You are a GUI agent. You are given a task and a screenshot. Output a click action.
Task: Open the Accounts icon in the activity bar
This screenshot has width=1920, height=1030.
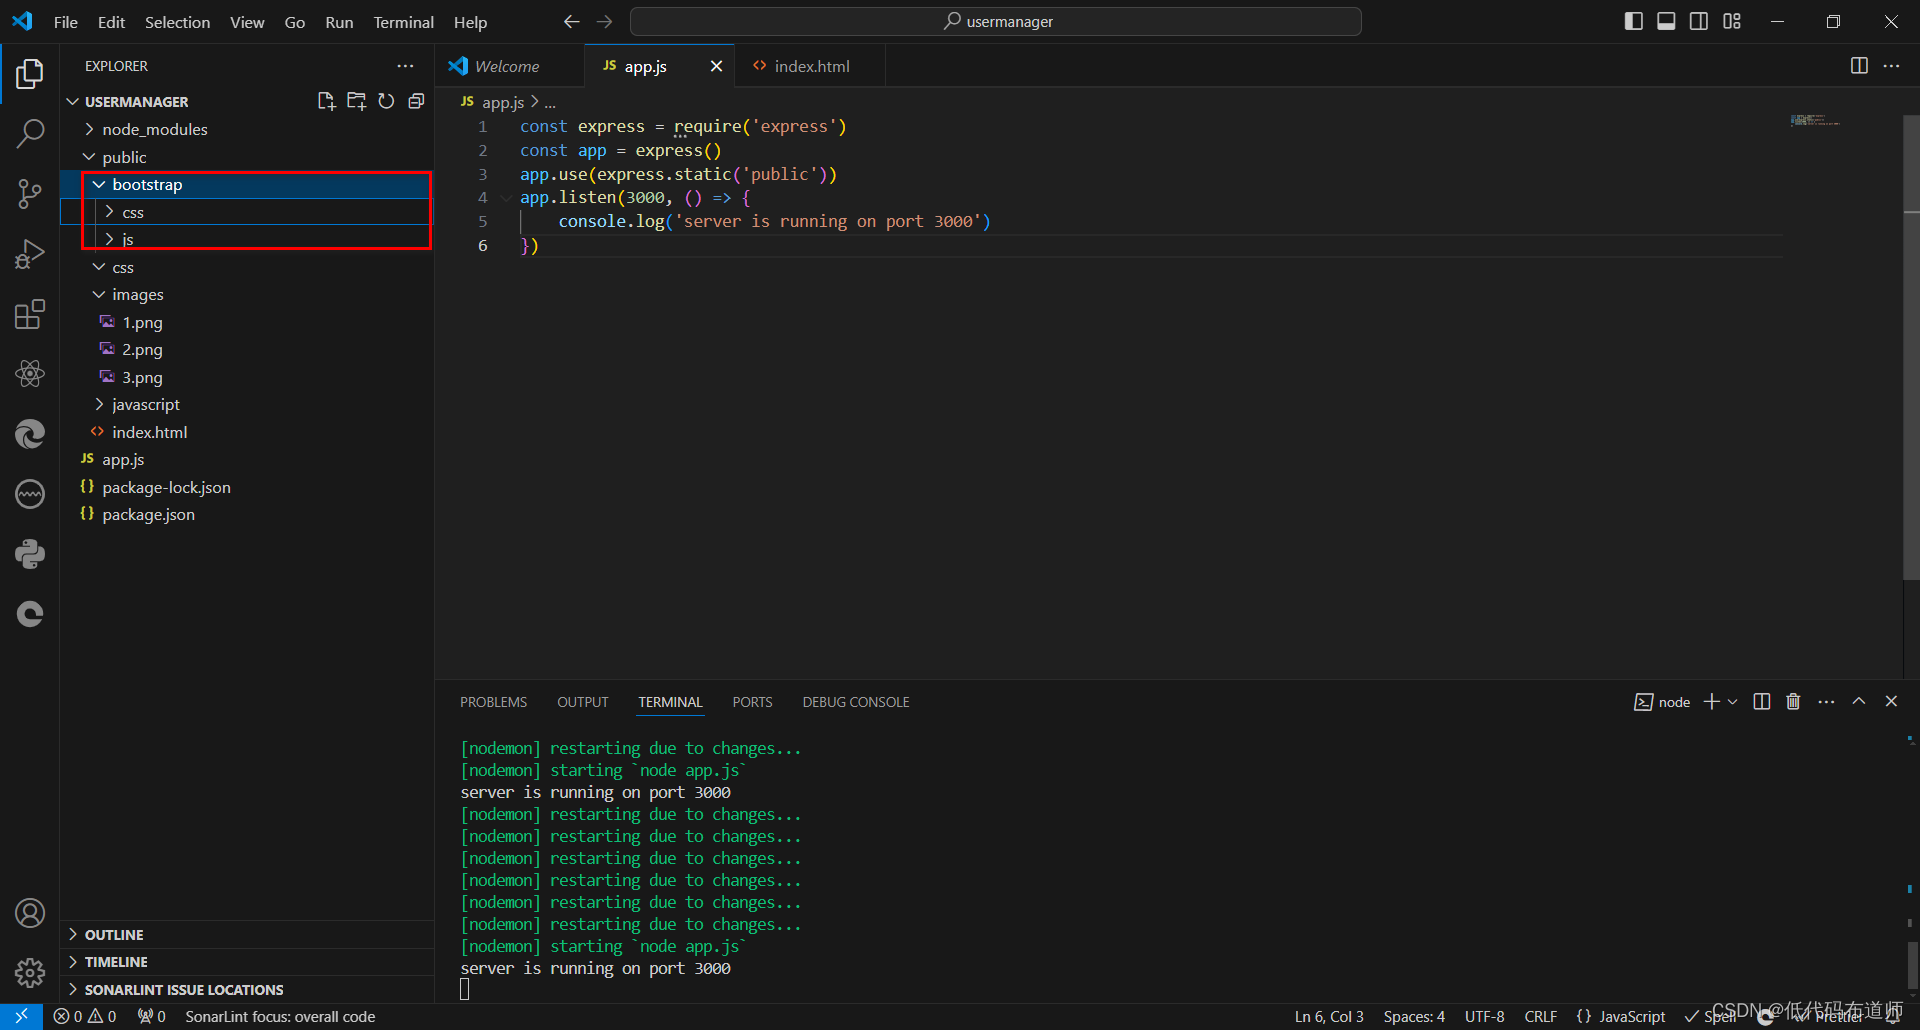[x=30, y=913]
